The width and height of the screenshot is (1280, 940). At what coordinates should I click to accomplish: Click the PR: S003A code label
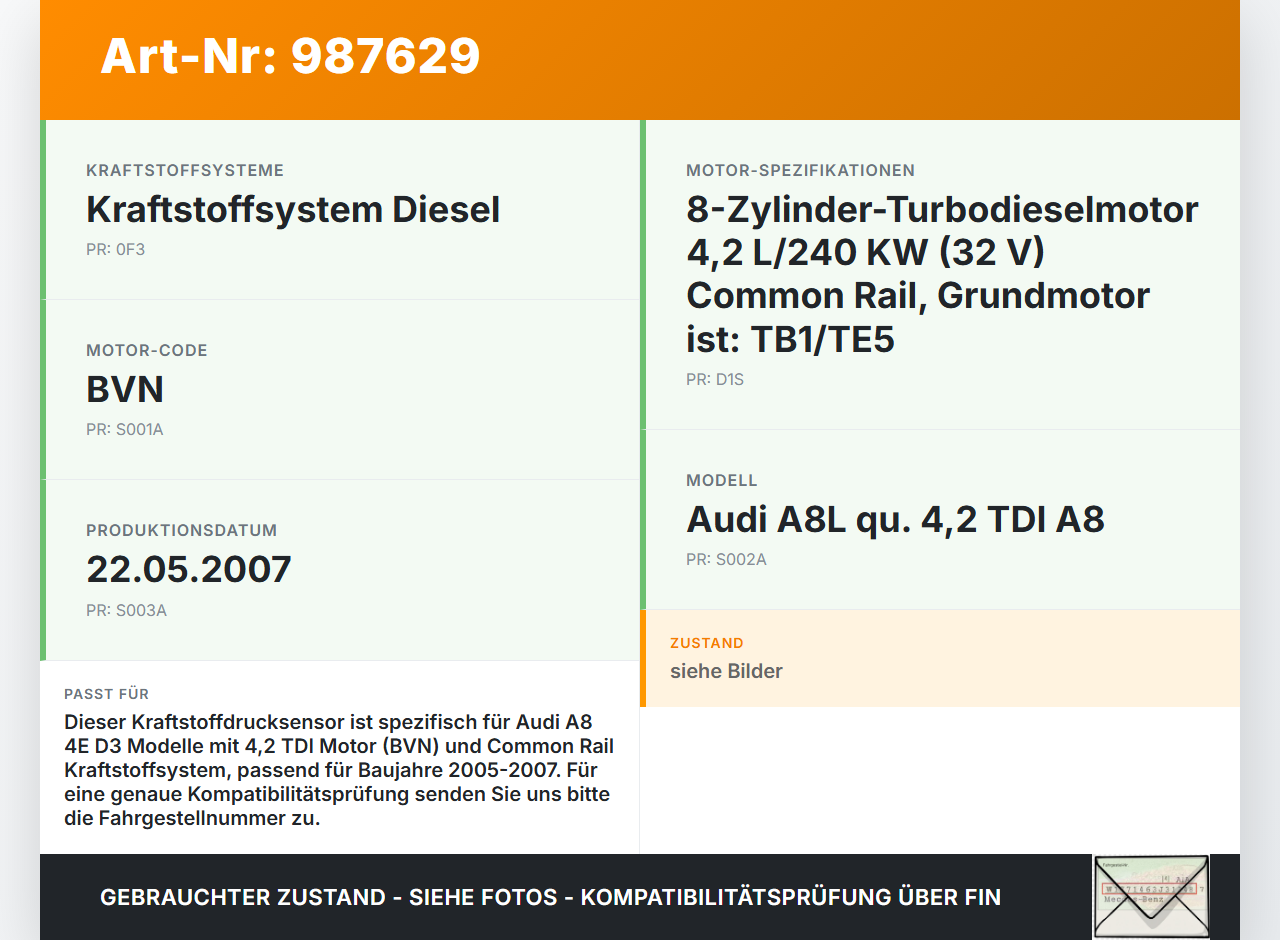pyautogui.click(x=126, y=610)
